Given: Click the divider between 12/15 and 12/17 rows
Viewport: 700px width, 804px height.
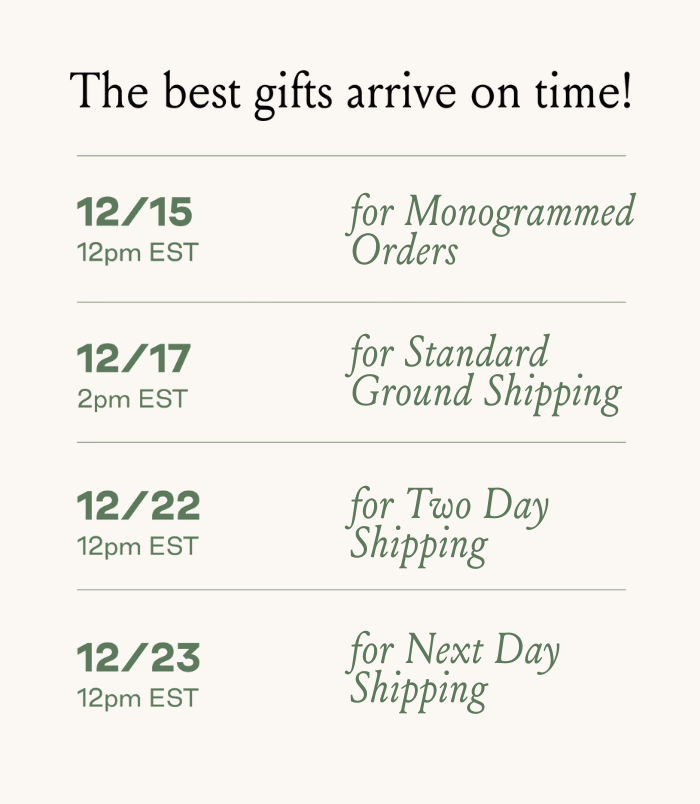Looking at the screenshot, I should [350, 302].
